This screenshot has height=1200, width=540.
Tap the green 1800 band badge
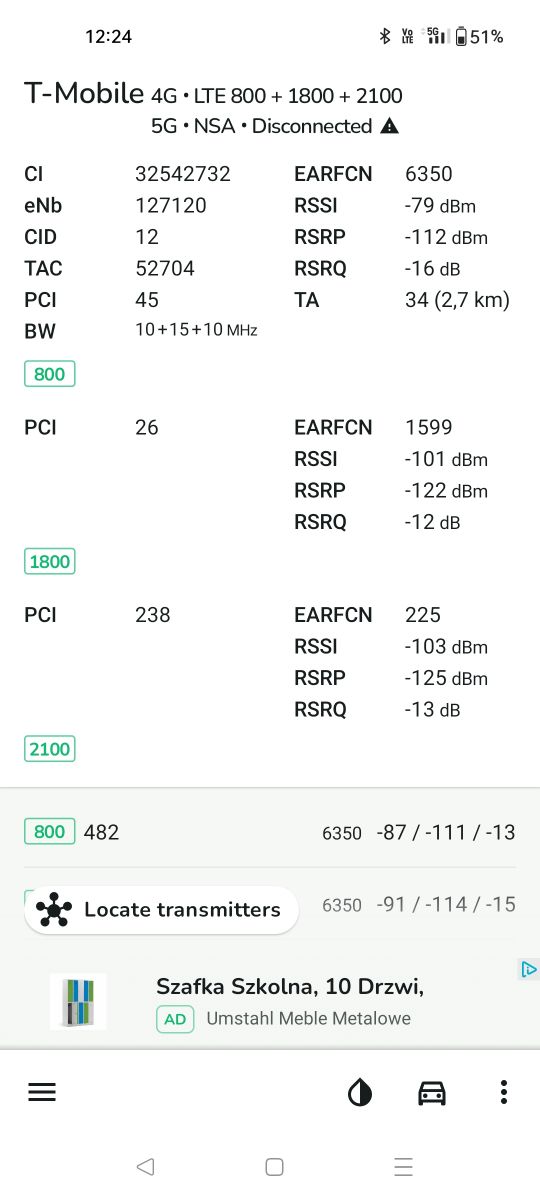[x=49, y=561]
